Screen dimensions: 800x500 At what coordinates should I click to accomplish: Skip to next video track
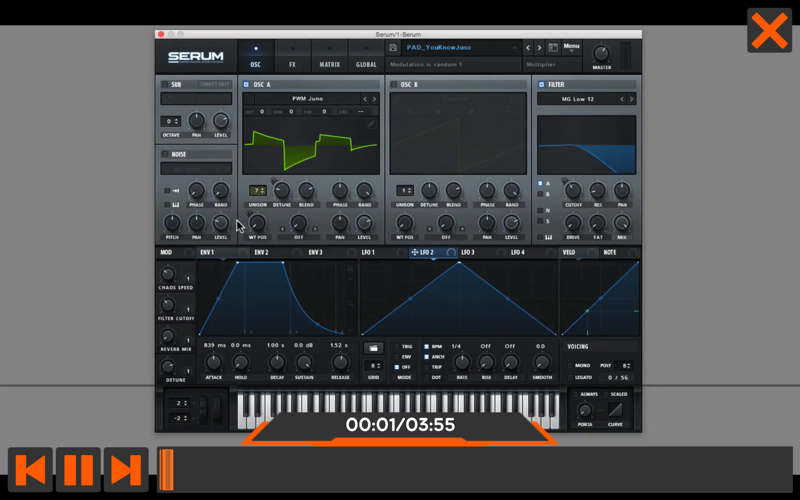coord(126,469)
